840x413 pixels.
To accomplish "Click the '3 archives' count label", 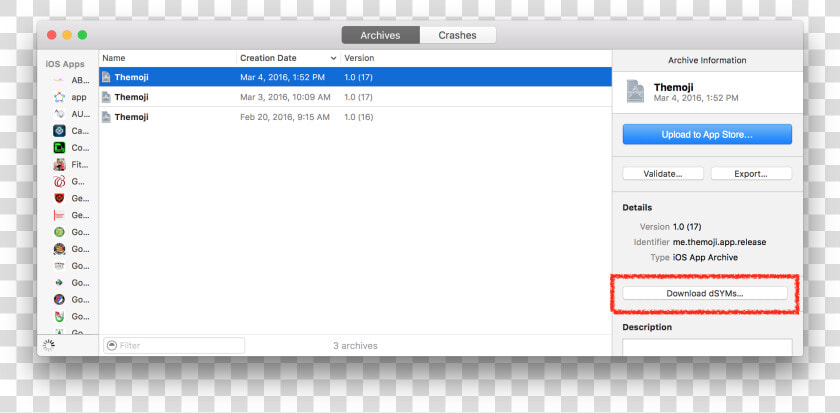I will [x=355, y=346].
